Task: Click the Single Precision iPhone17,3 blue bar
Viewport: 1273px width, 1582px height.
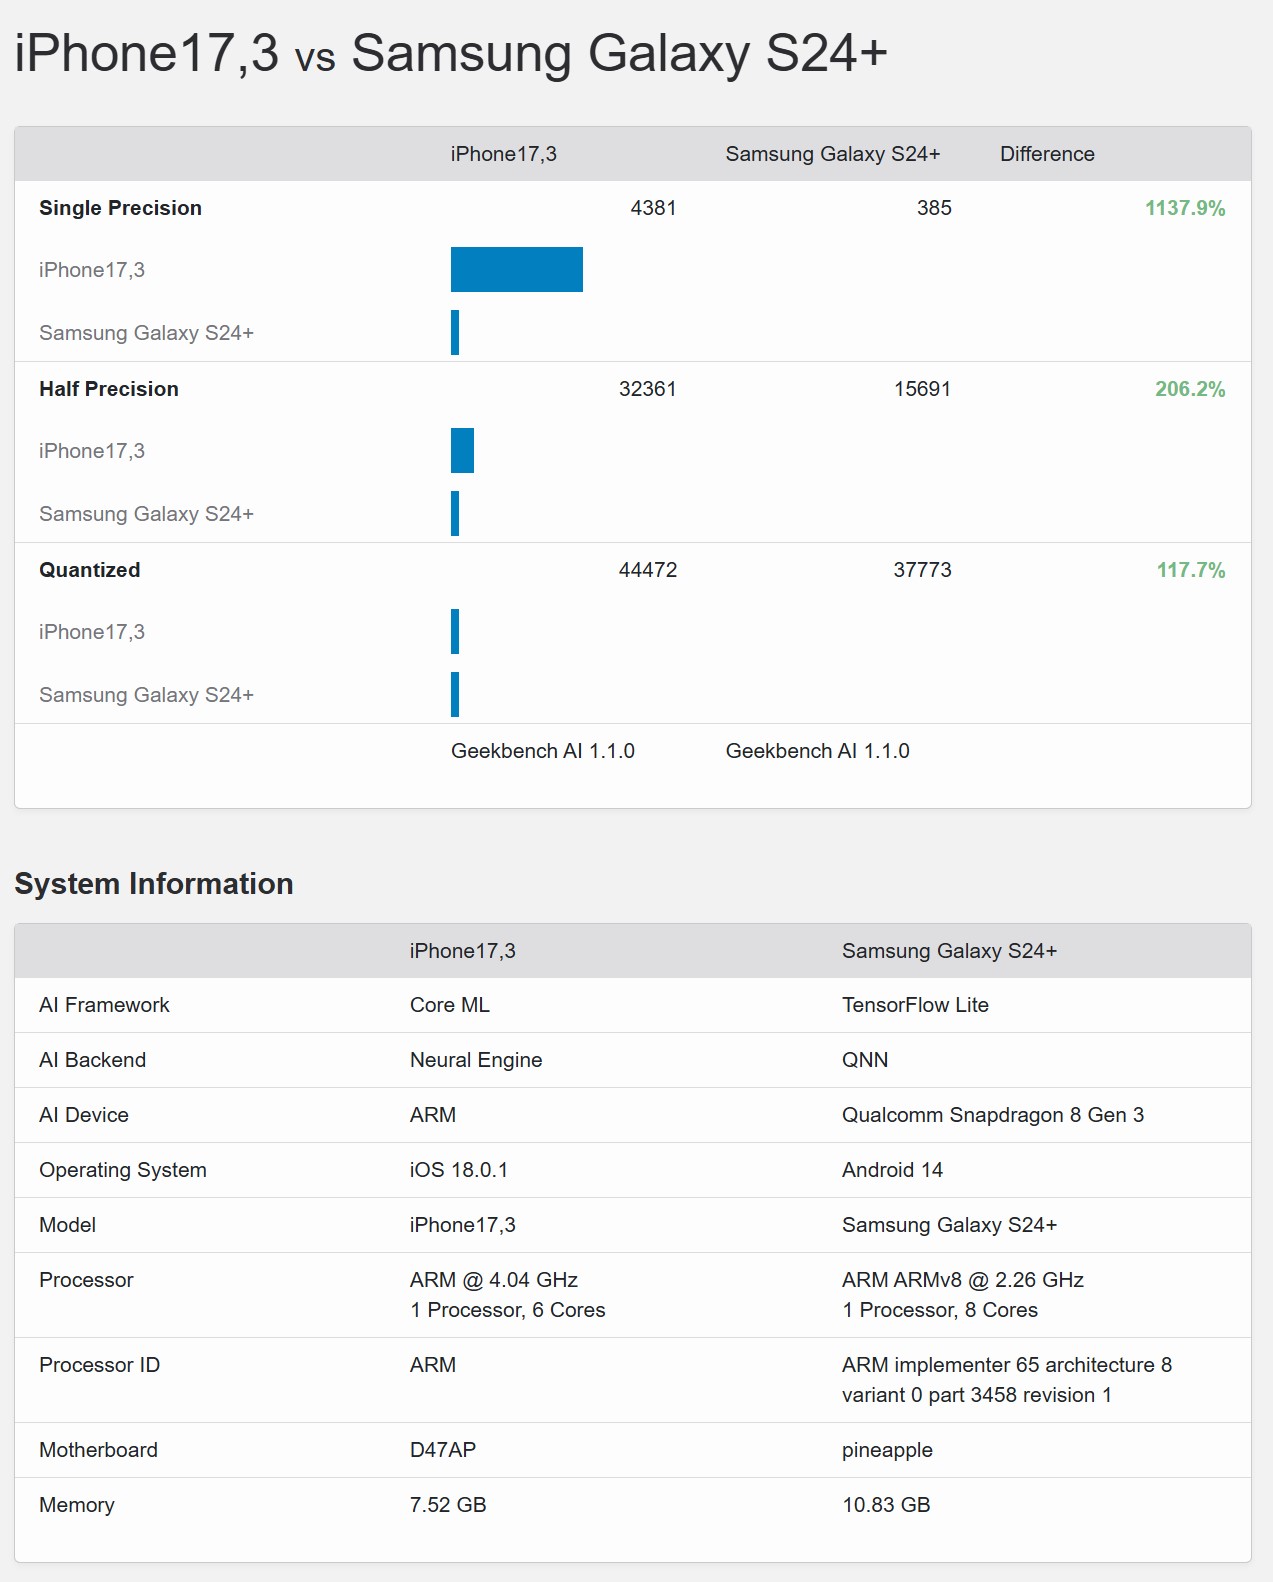Action: 516,270
